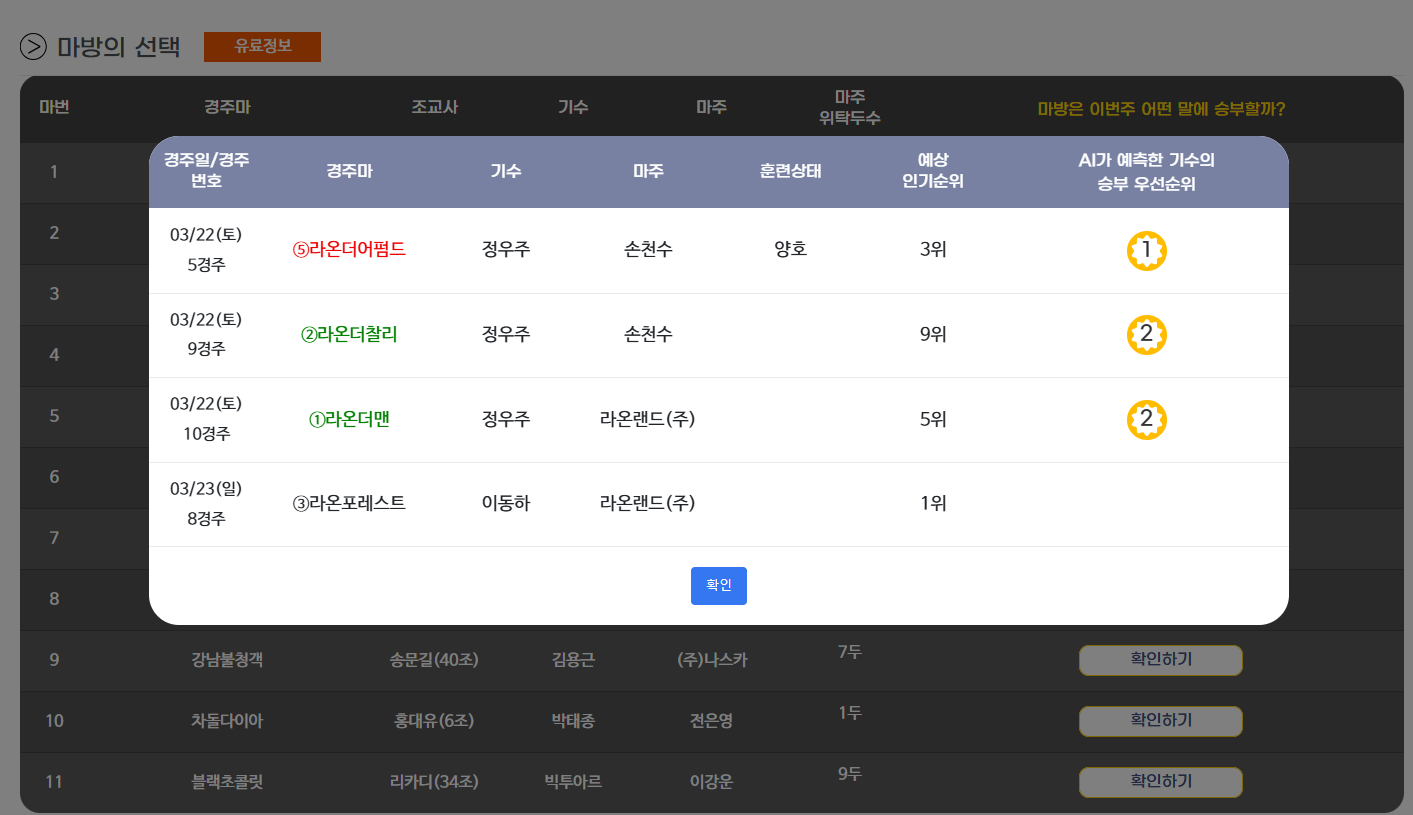Open the red horse name ⑤라온더어펌드
The width and height of the screenshot is (1413, 815).
tap(349, 250)
